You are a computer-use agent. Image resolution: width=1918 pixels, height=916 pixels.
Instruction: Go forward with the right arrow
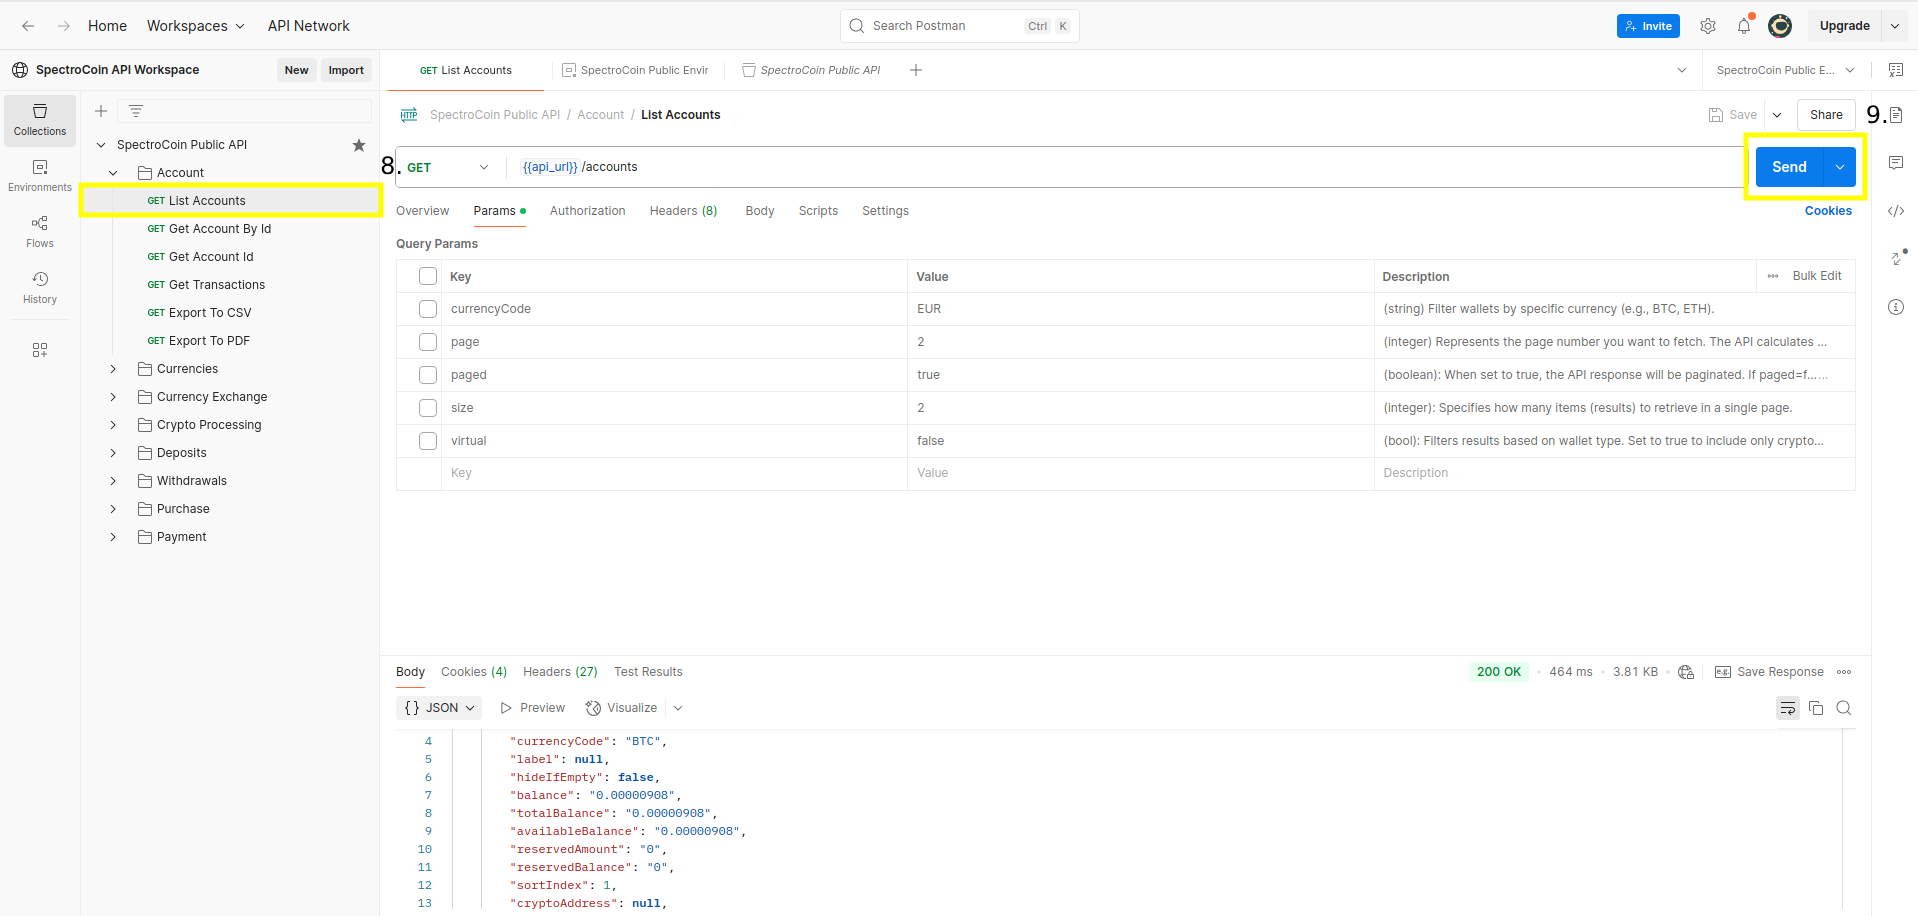click(x=64, y=26)
